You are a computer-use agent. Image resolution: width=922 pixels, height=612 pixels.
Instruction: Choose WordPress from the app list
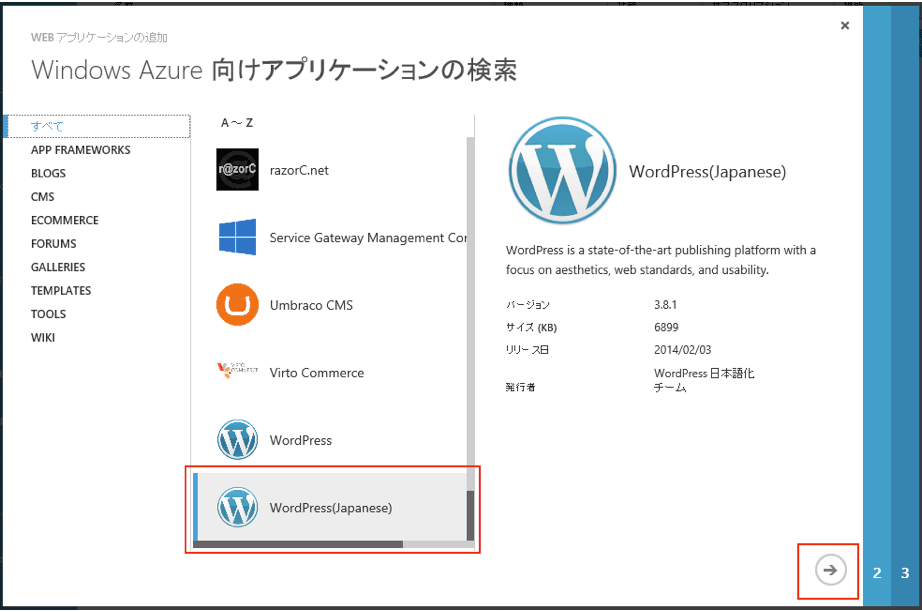(x=330, y=440)
